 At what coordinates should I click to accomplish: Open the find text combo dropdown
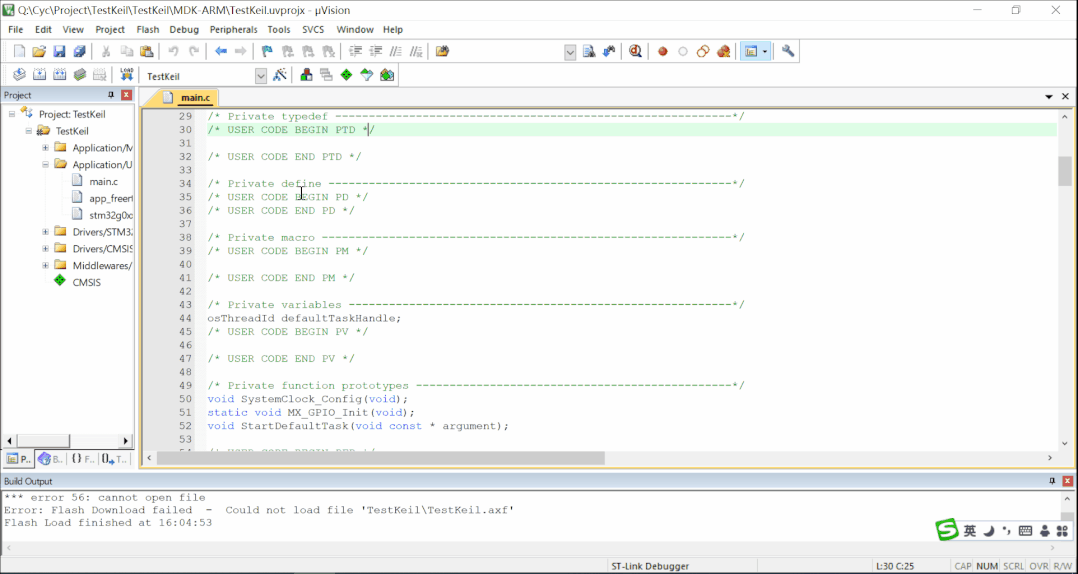(x=570, y=52)
